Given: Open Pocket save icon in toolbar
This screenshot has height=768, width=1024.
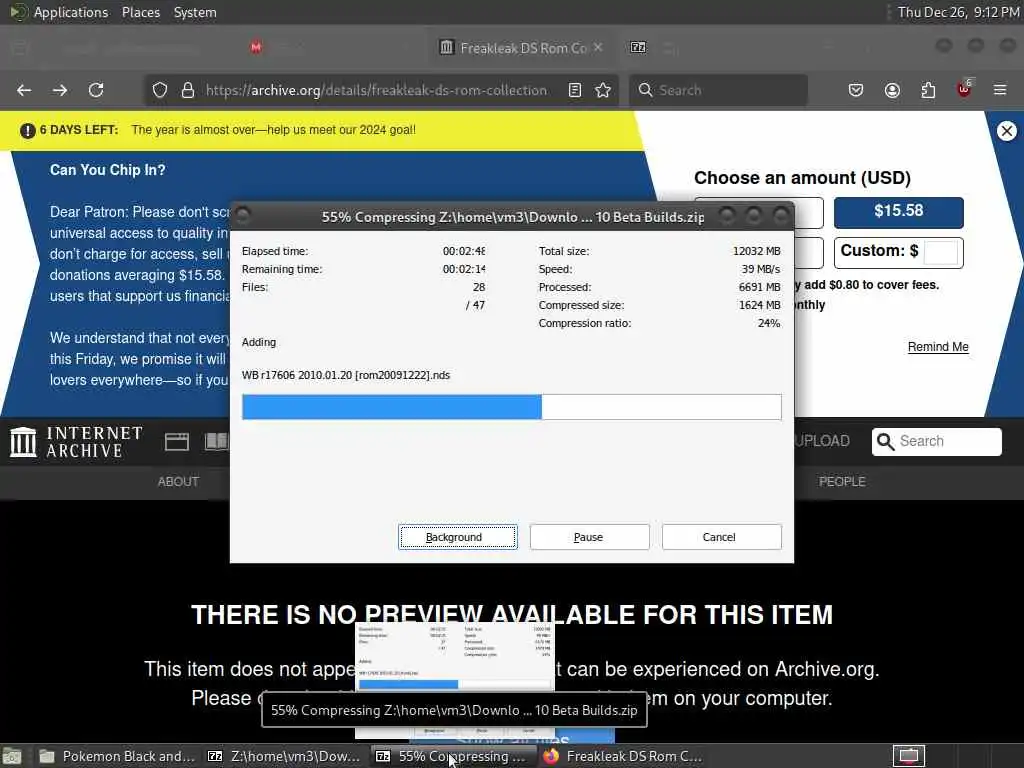Looking at the screenshot, I should point(856,90).
